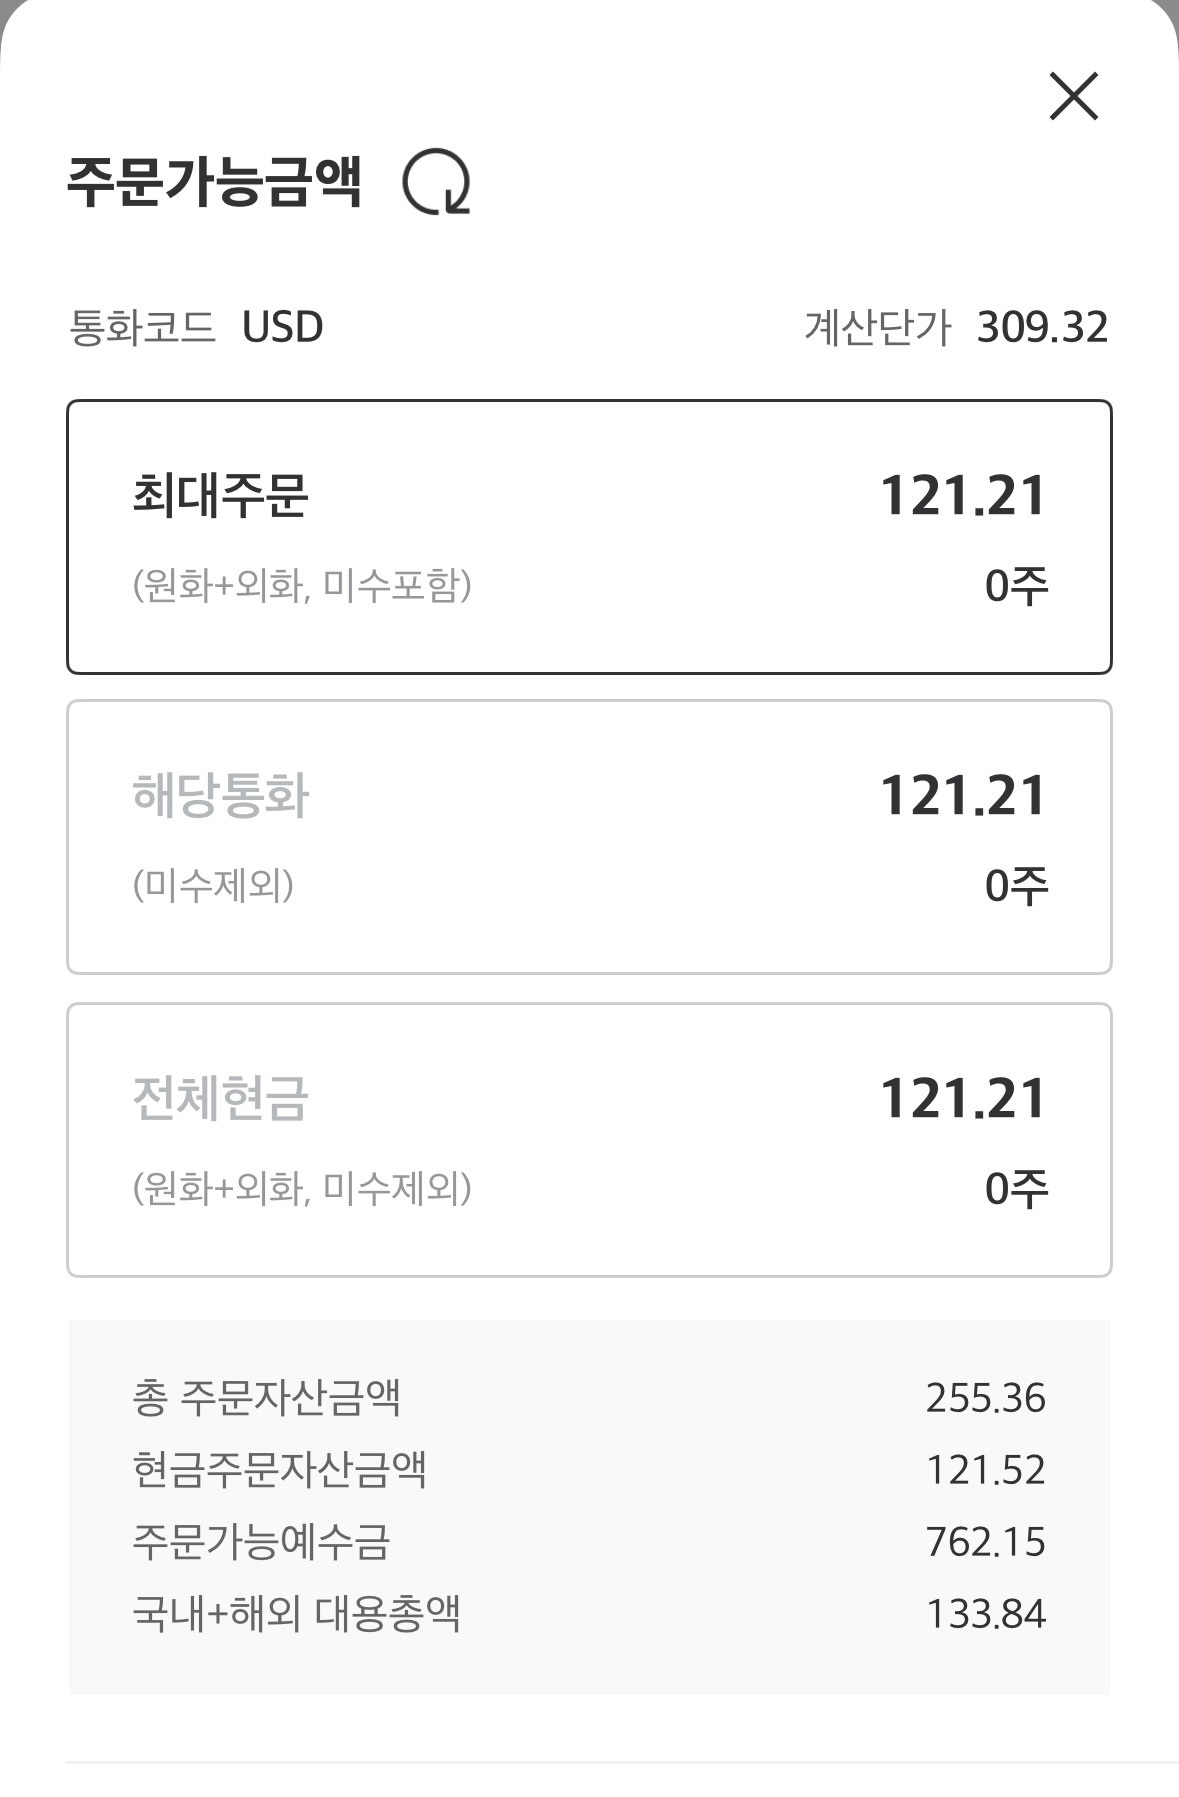Click the 133.84 substitute total value
This screenshot has height=1797, width=1179.
pos(985,1614)
